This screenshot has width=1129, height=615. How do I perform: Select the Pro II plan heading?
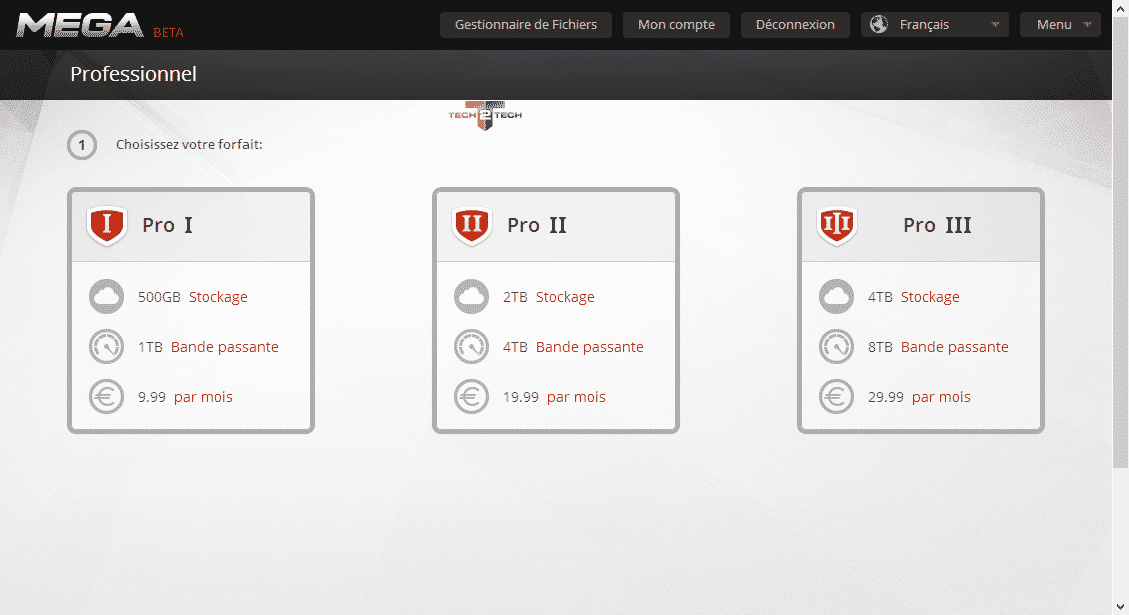tap(536, 225)
